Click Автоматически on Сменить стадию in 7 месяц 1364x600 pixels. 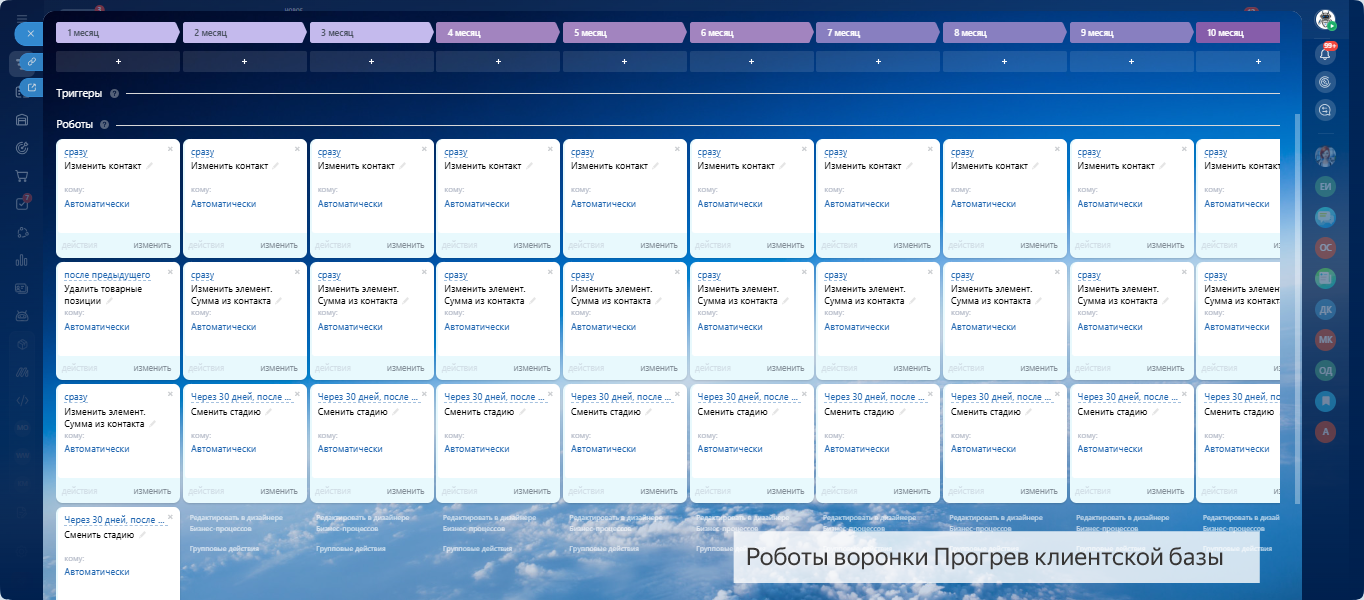[856, 449]
